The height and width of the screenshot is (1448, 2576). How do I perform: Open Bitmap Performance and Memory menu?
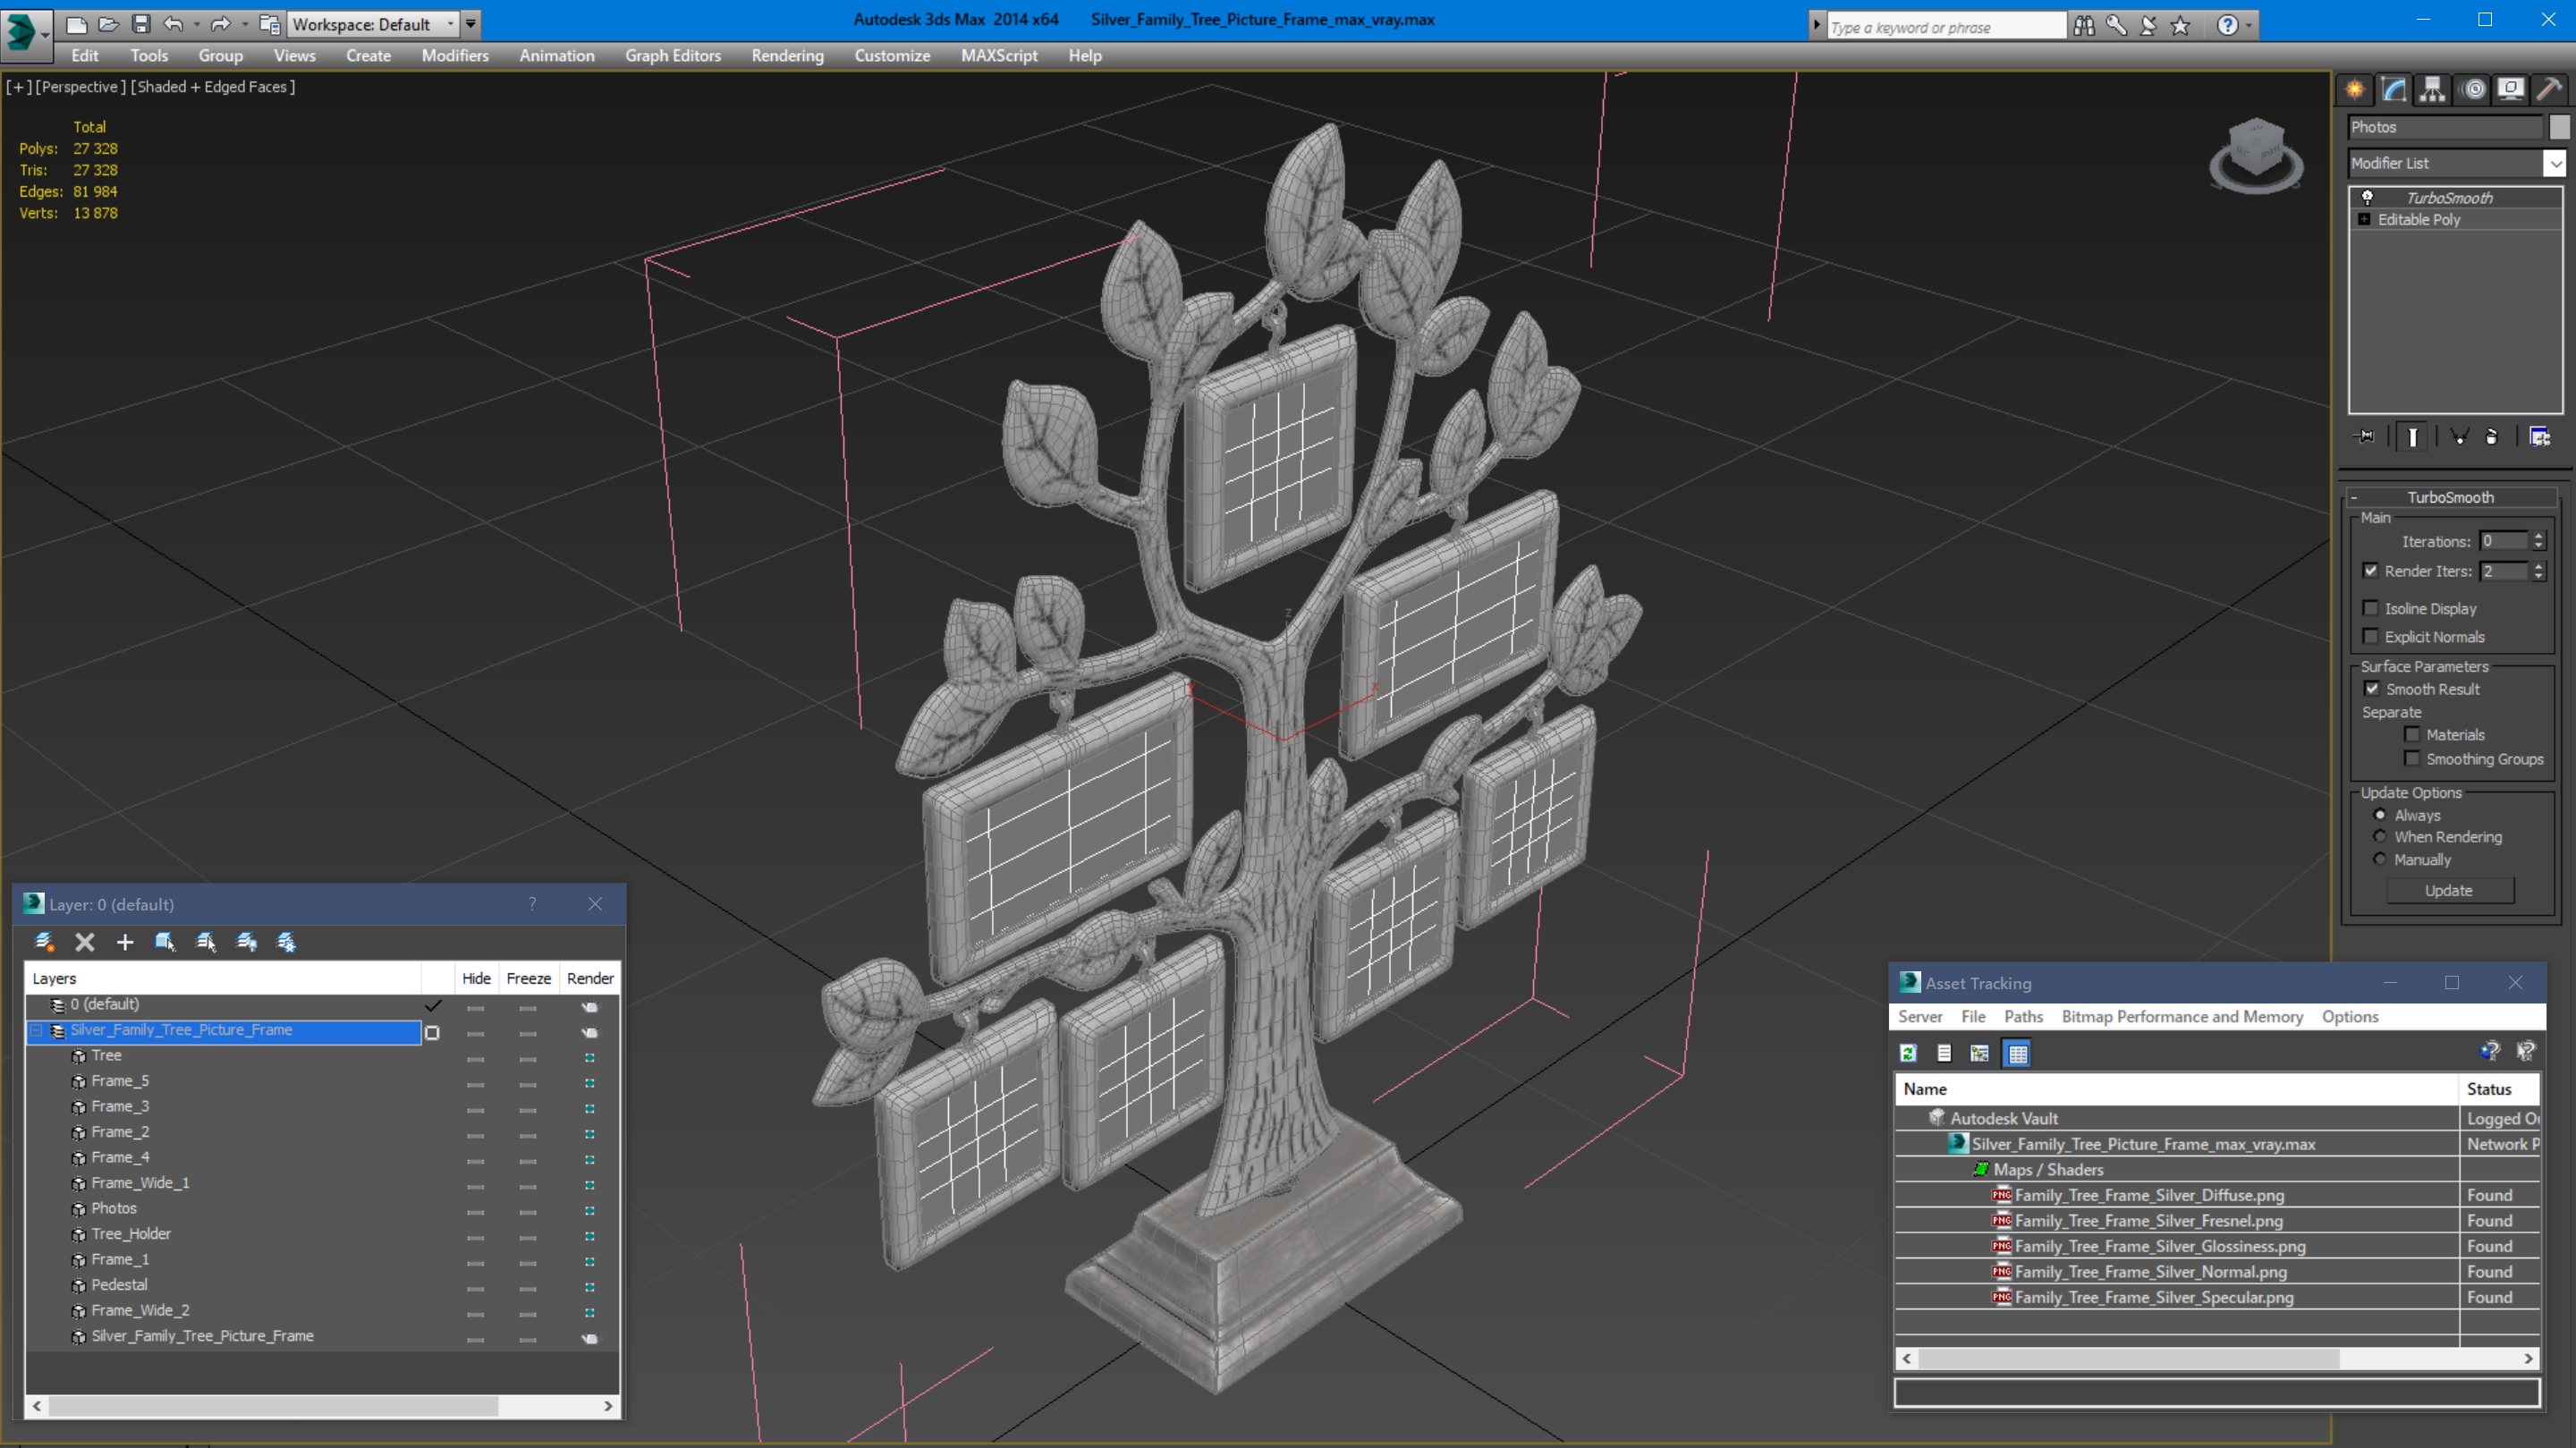2182,1016
